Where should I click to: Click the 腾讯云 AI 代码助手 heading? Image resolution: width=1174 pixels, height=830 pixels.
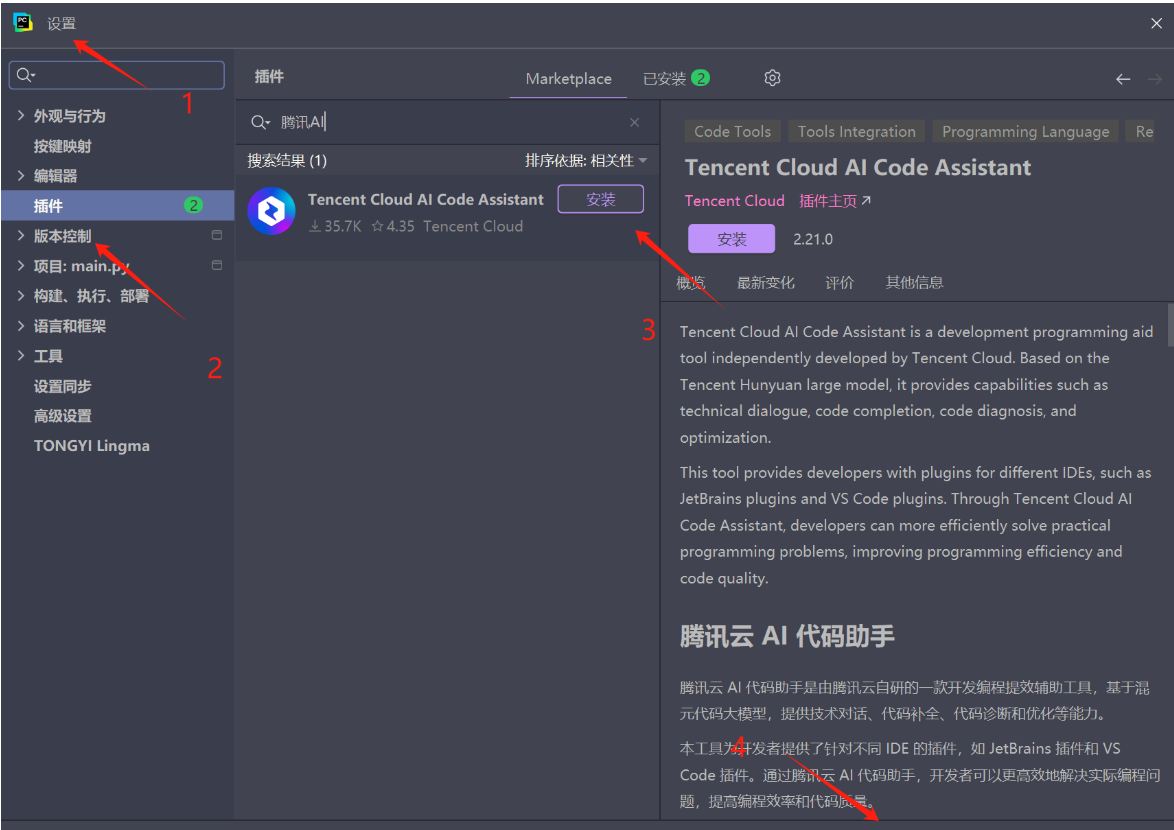pyautogui.click(x=787, y=636)
